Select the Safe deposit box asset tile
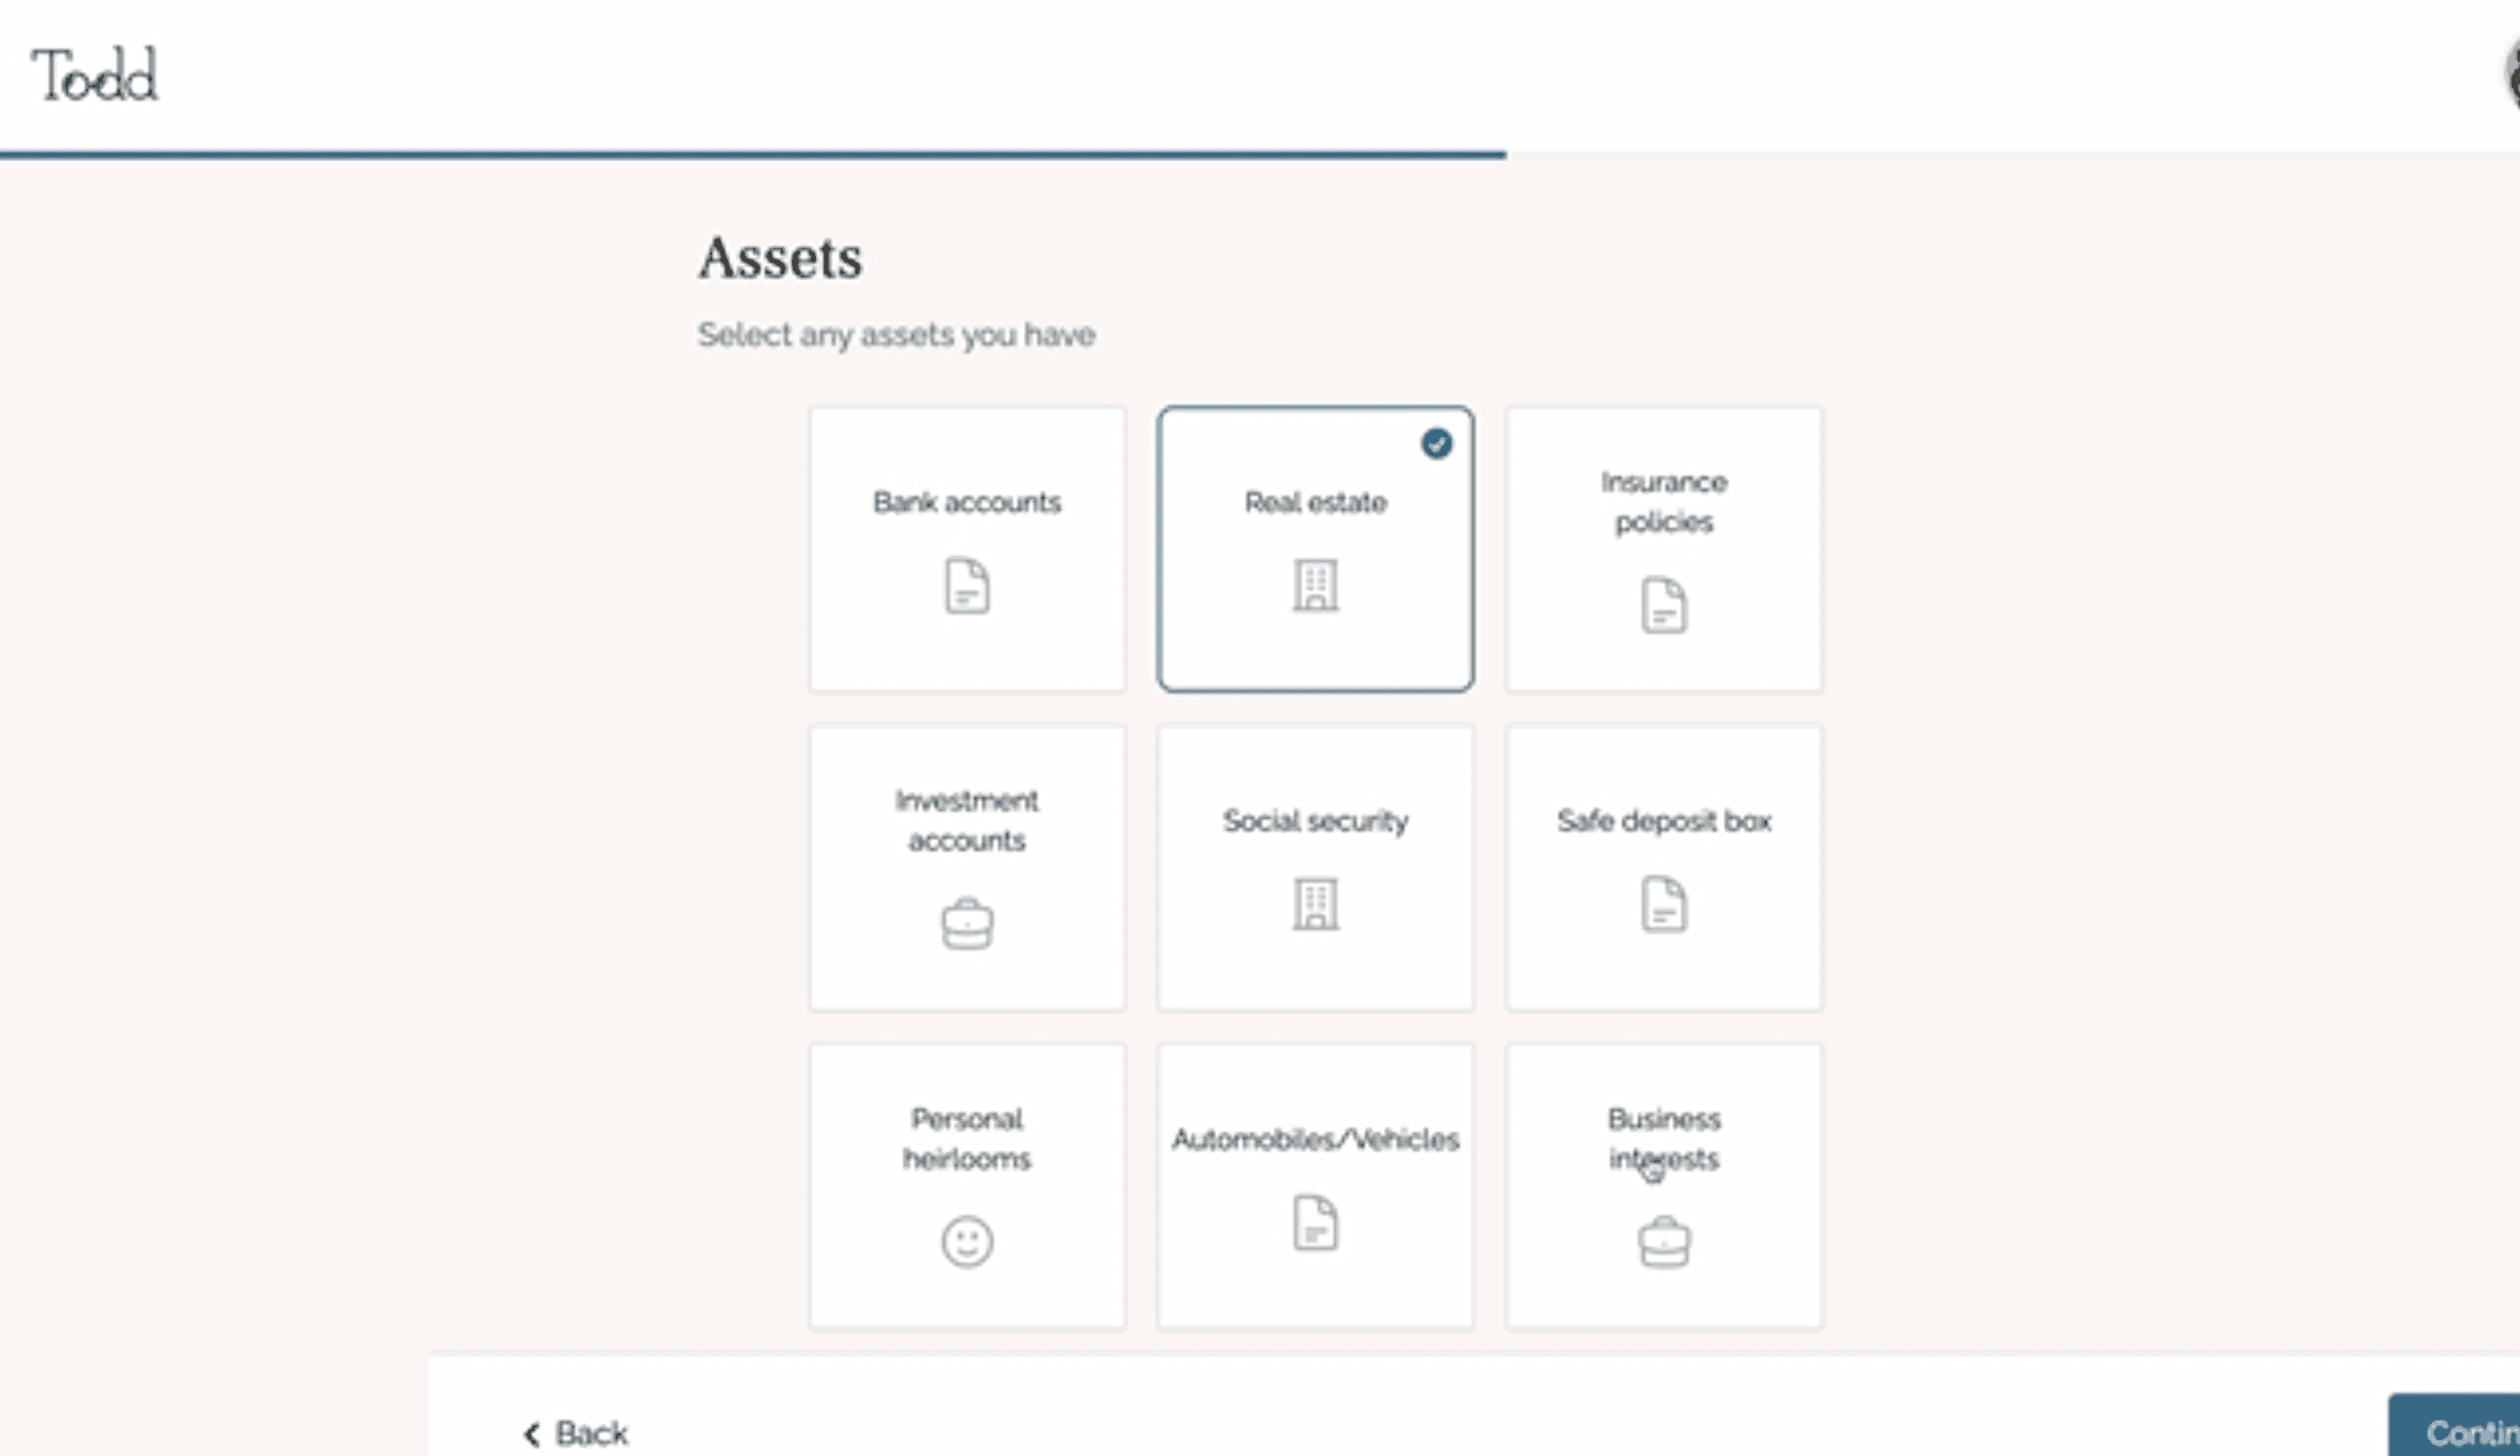2520x1456 pixels. coord(1662,867)
